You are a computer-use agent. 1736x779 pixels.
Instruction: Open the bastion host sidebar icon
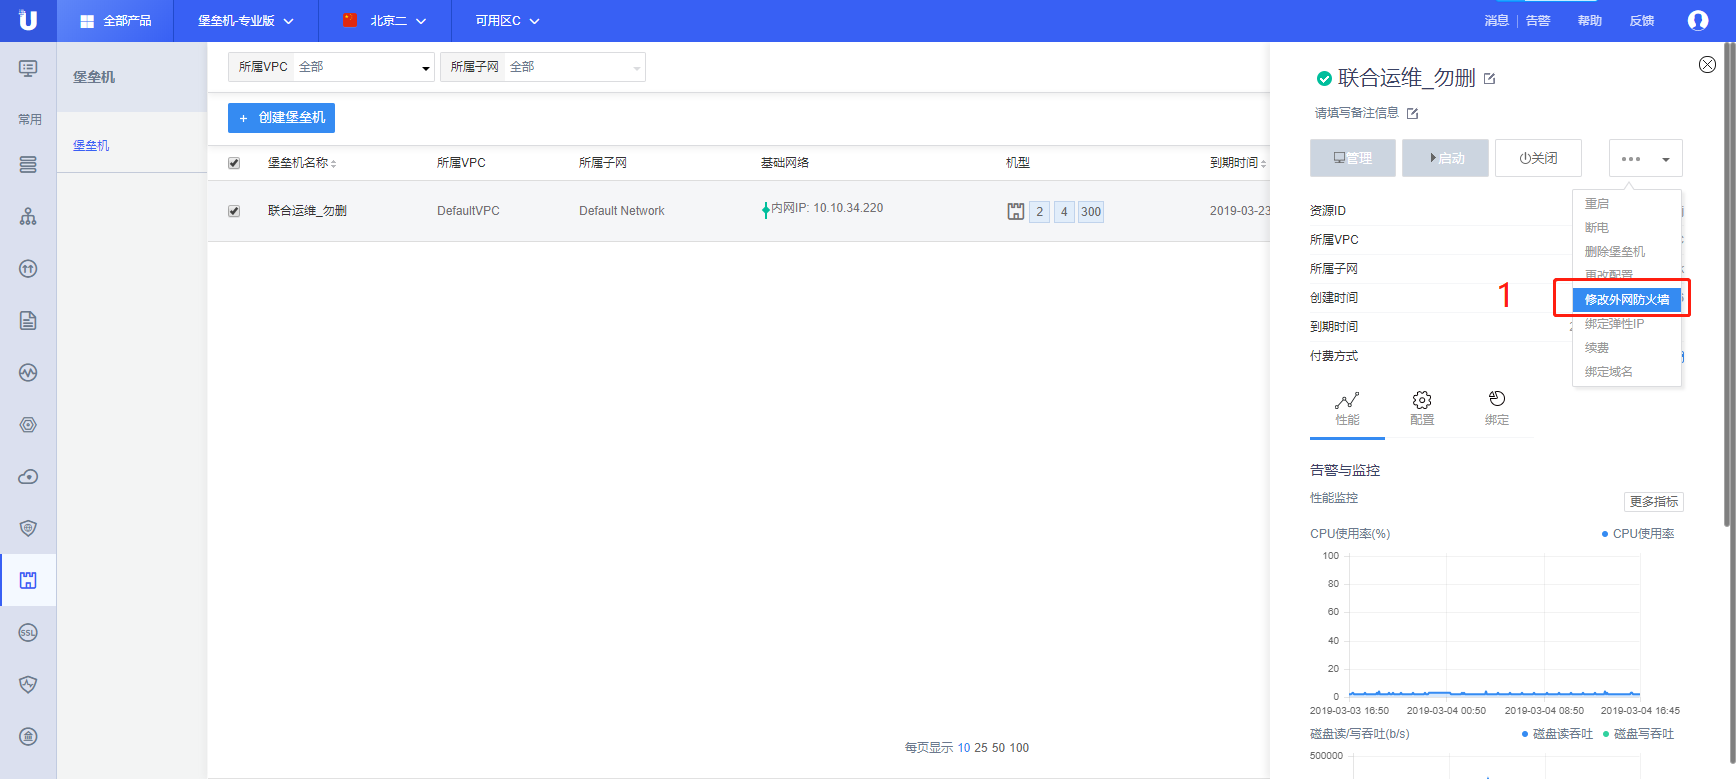(x=28, y=580)
